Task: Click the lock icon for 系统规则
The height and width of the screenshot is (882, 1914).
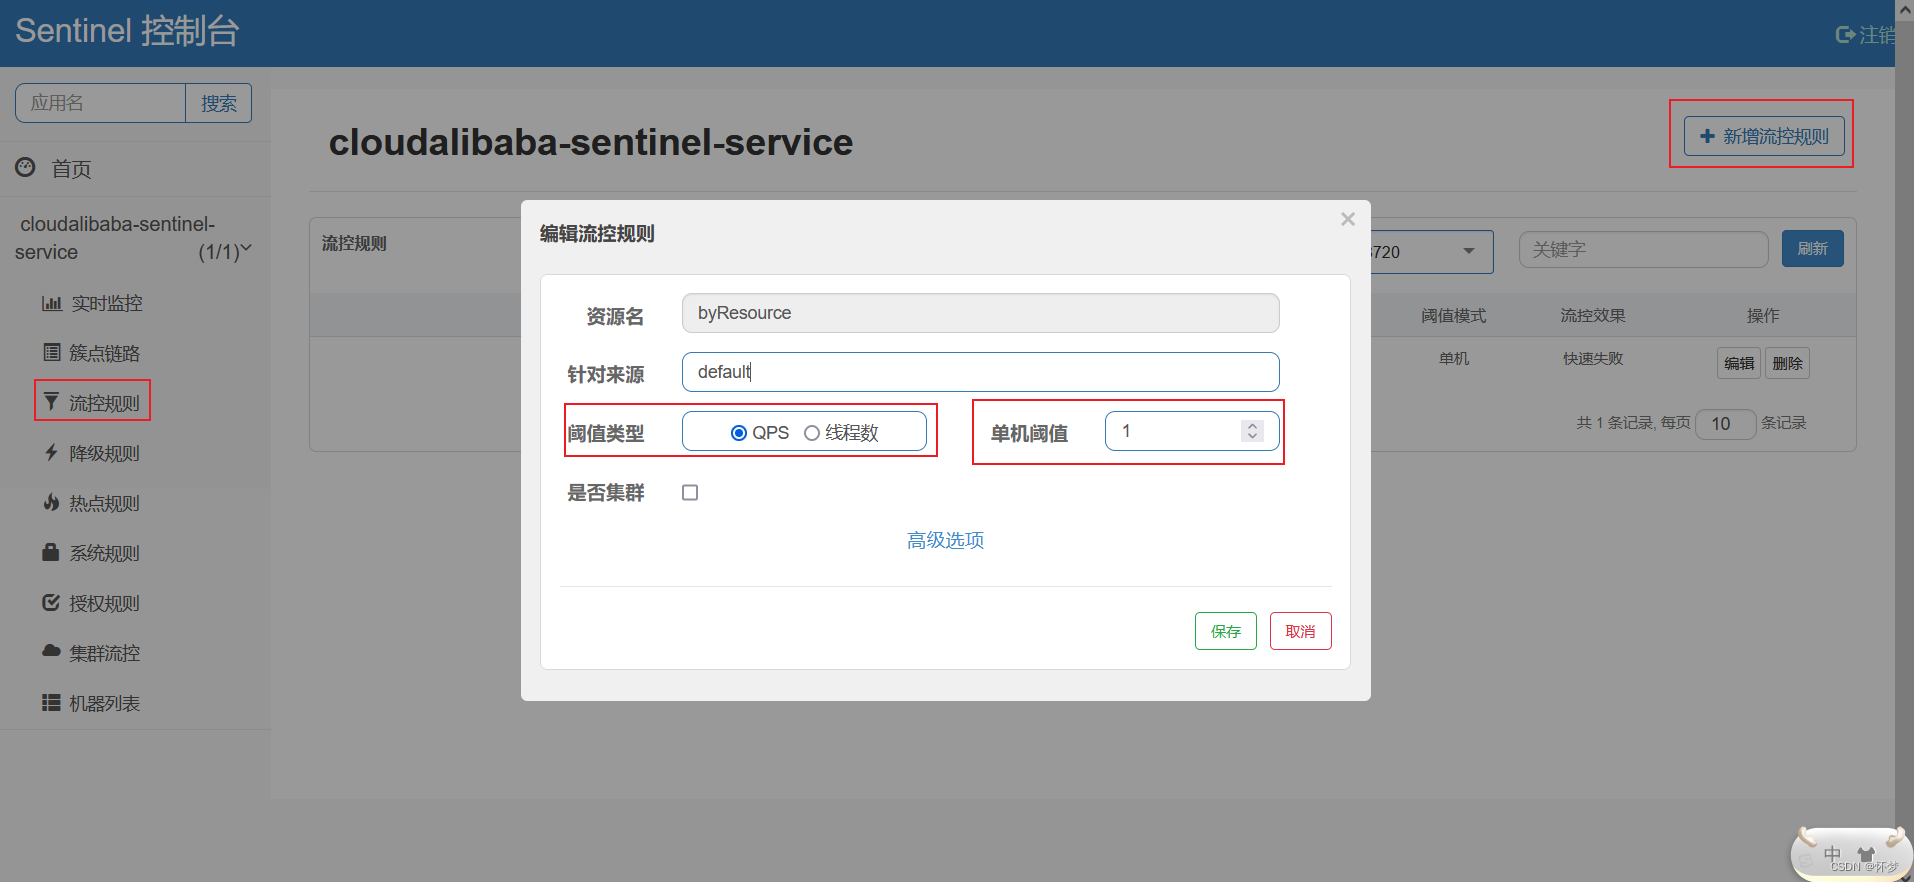Action: click(x=51, y=552)
